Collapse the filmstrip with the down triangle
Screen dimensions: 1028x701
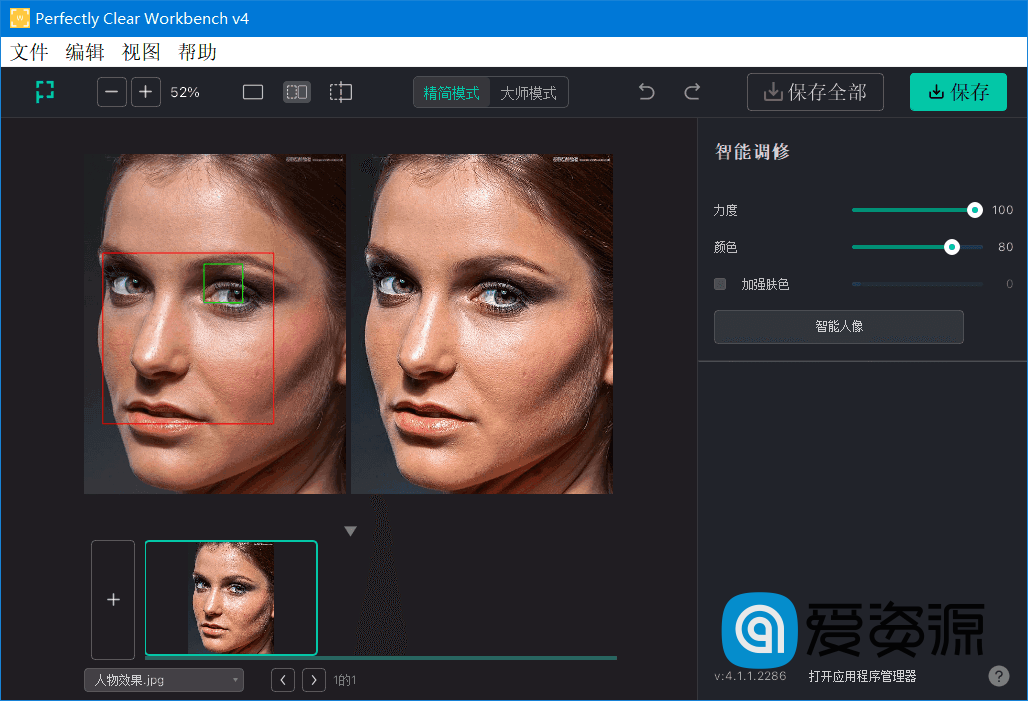350,529
